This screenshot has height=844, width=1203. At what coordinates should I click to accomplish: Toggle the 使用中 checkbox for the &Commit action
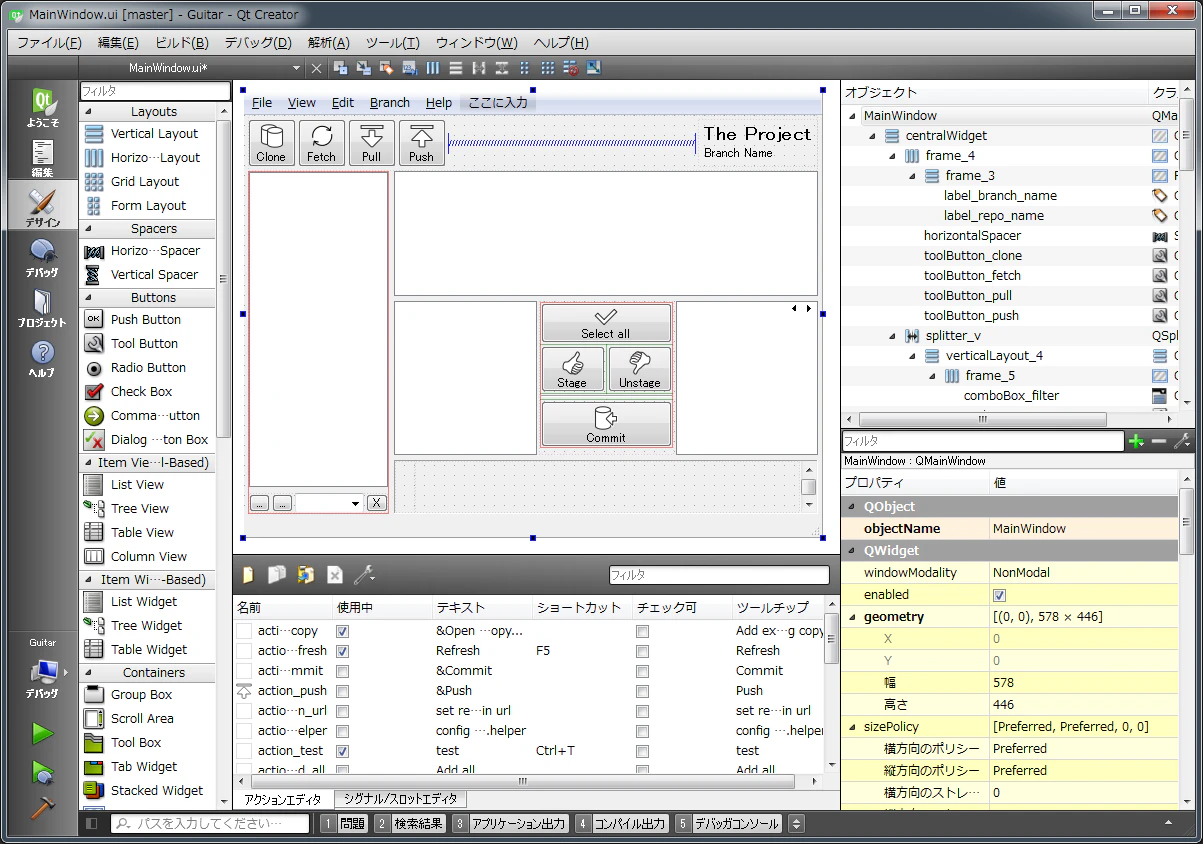343,671
